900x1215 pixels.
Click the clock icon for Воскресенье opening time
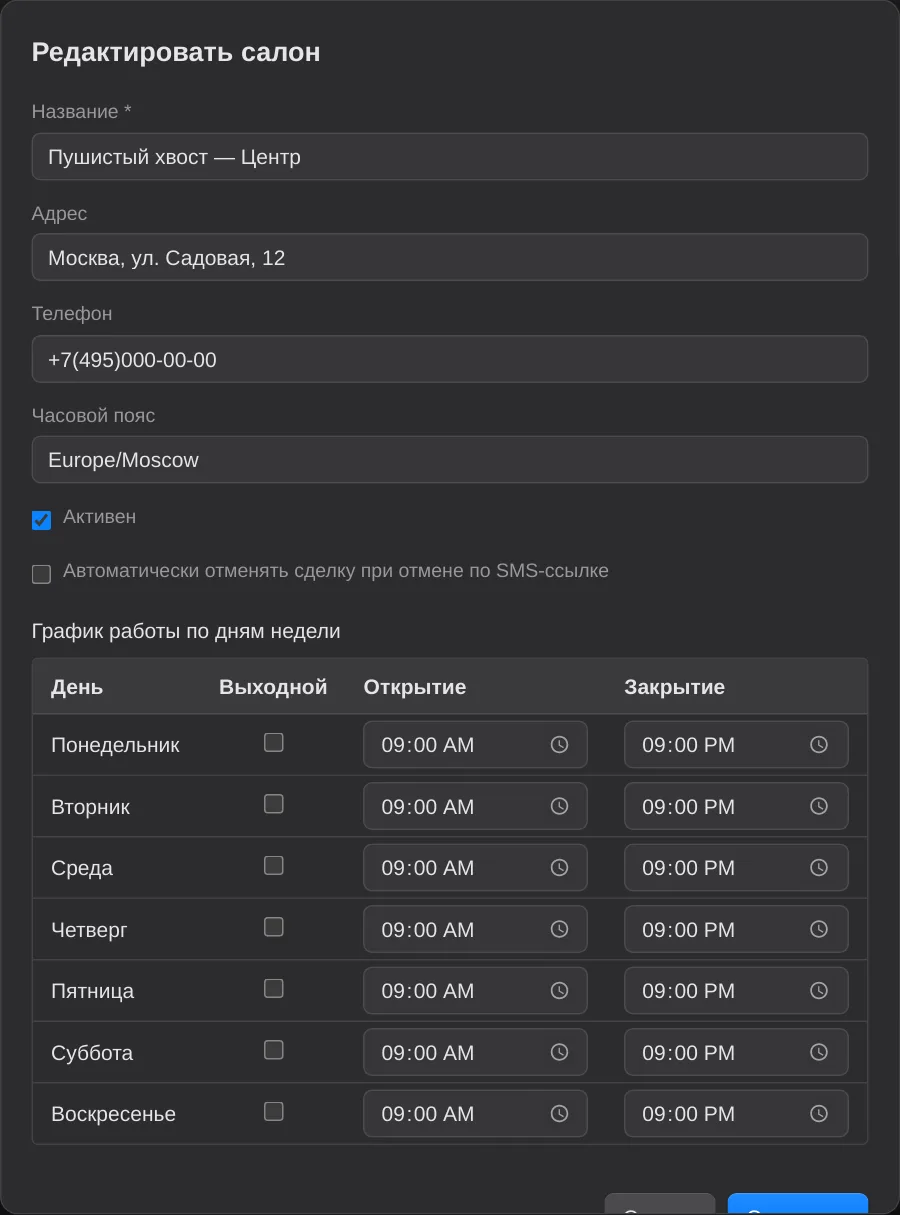pos(559,1114)
